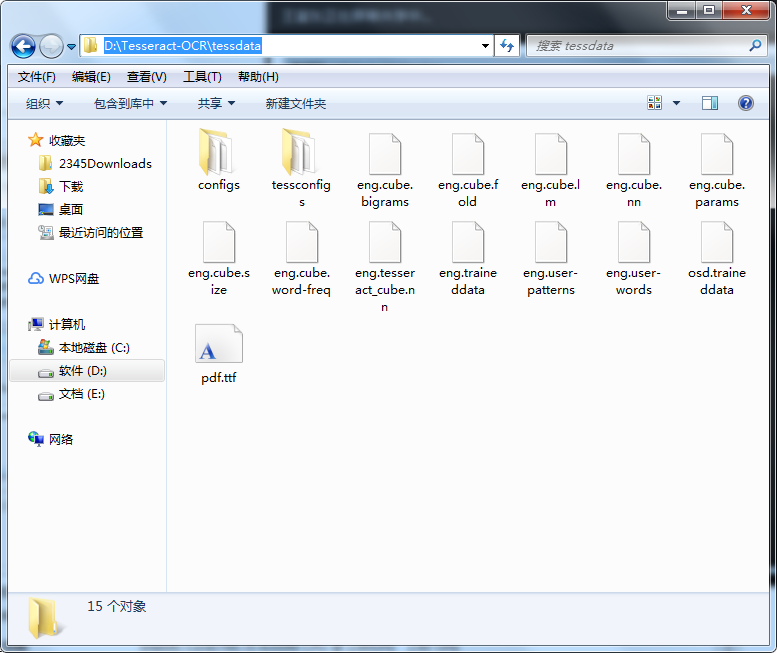Click the folder icon in the address bar
Screen dimensions: 777x653
(90, 46)
